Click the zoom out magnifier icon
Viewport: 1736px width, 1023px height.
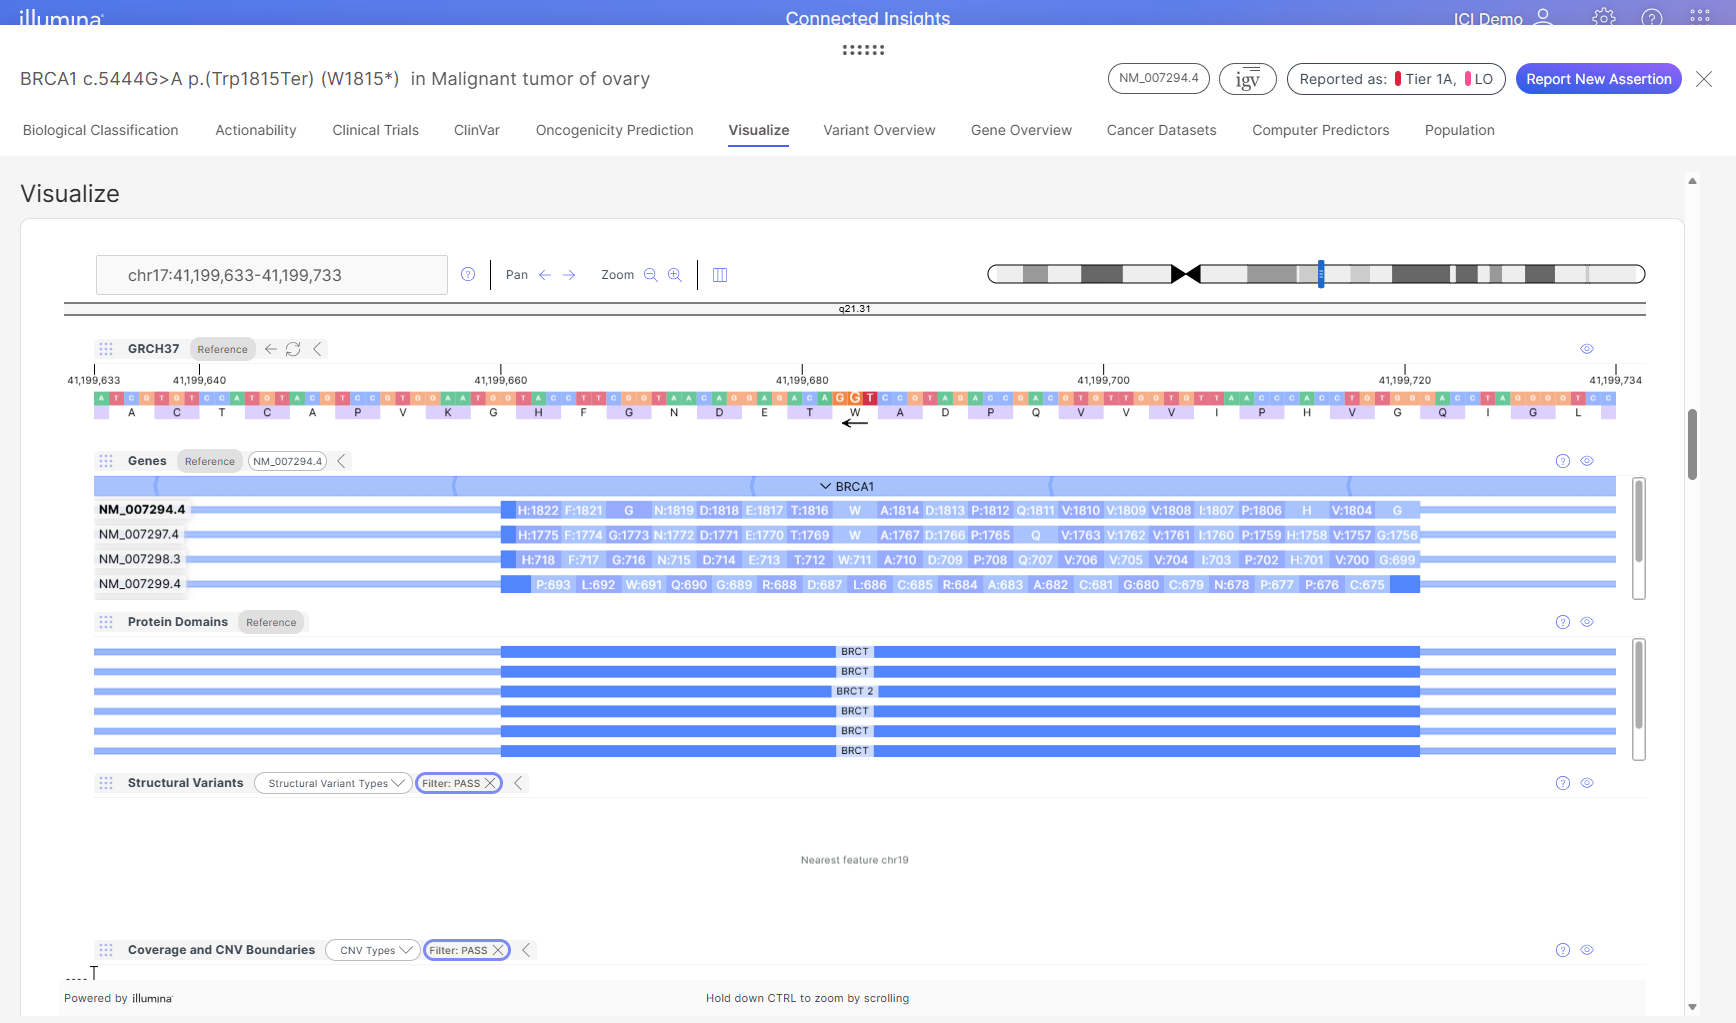click(x=651, y=275)
